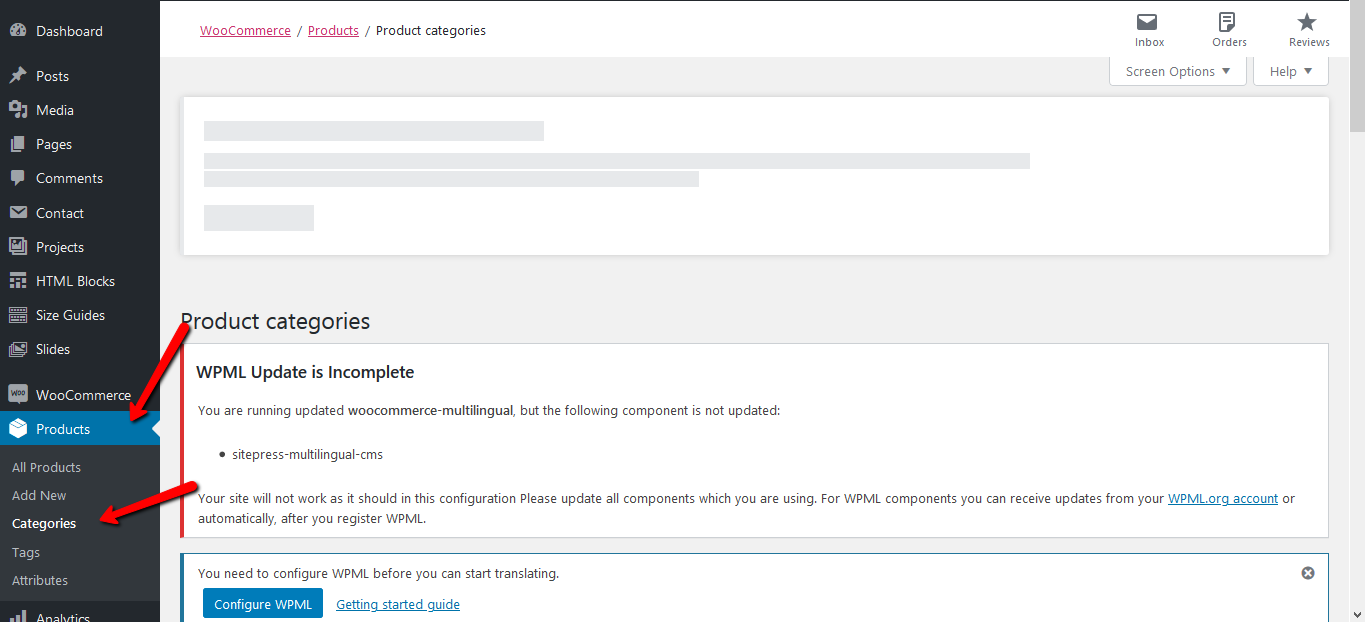Screen dimensions: 1365x622
Task: Click the WooCommerce breadcrumb link
Action: point(245,30)
